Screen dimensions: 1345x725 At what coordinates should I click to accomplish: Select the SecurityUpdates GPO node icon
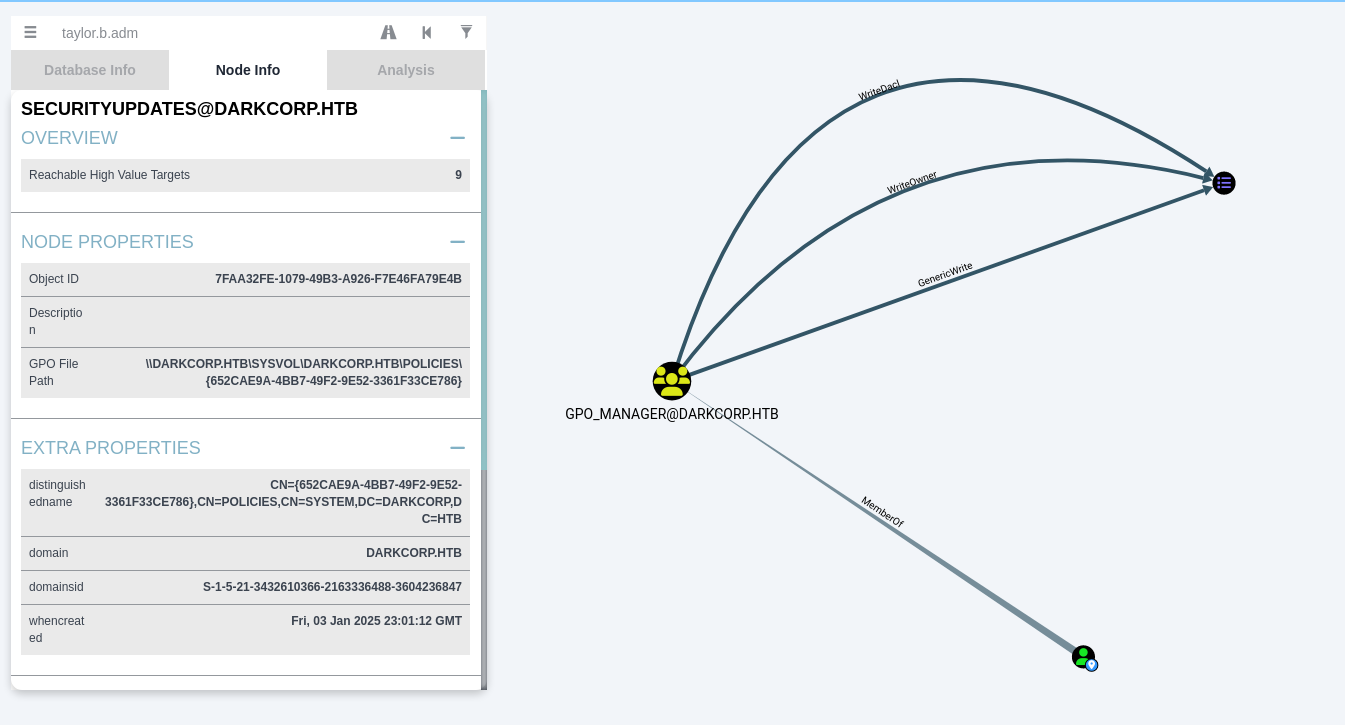1224,183
